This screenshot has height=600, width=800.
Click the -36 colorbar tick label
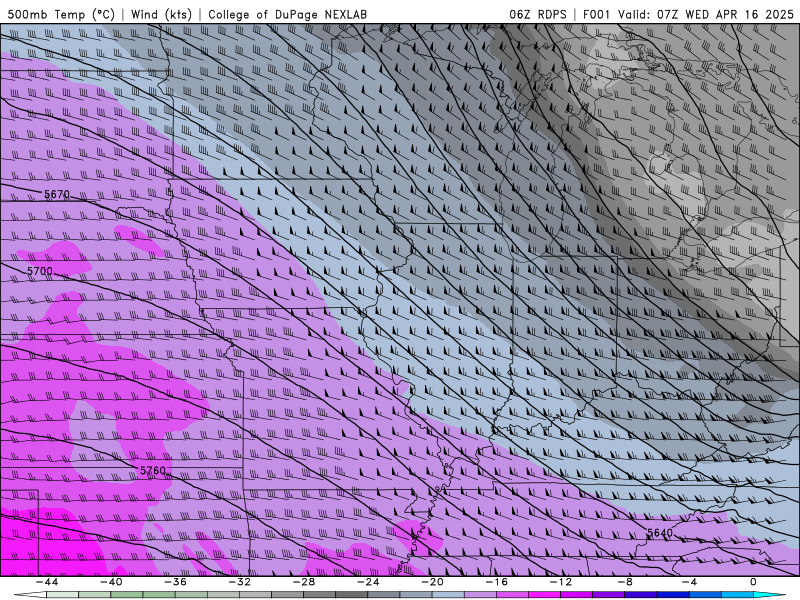click(175, 582)
